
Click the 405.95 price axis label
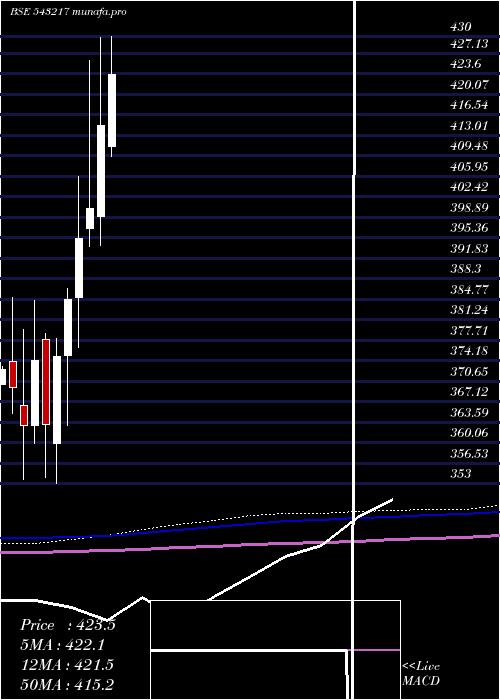pos(469,167)
